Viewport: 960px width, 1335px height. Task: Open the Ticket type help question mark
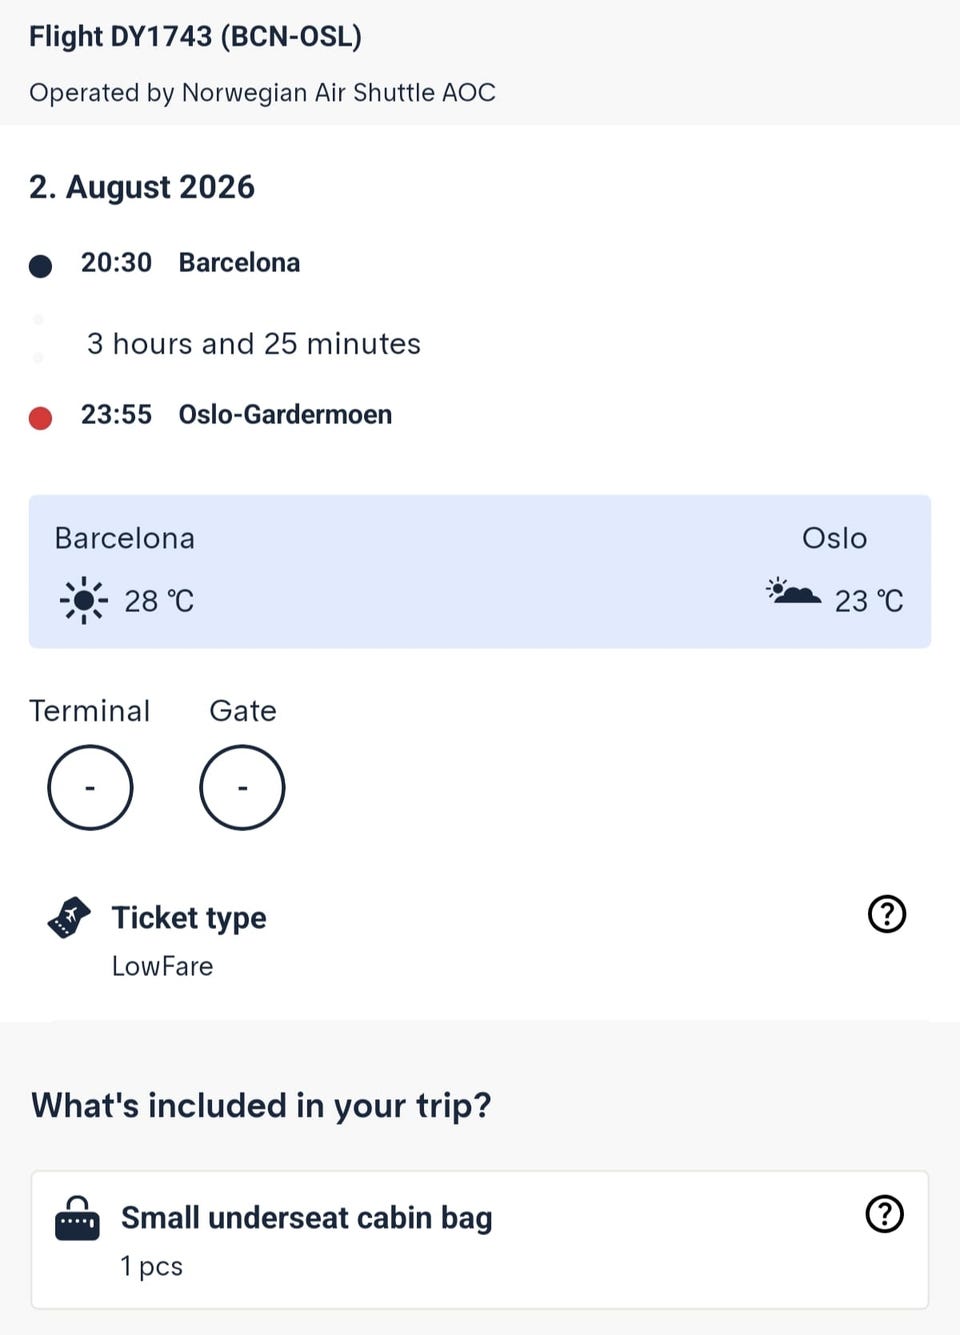tap(887, 914)
